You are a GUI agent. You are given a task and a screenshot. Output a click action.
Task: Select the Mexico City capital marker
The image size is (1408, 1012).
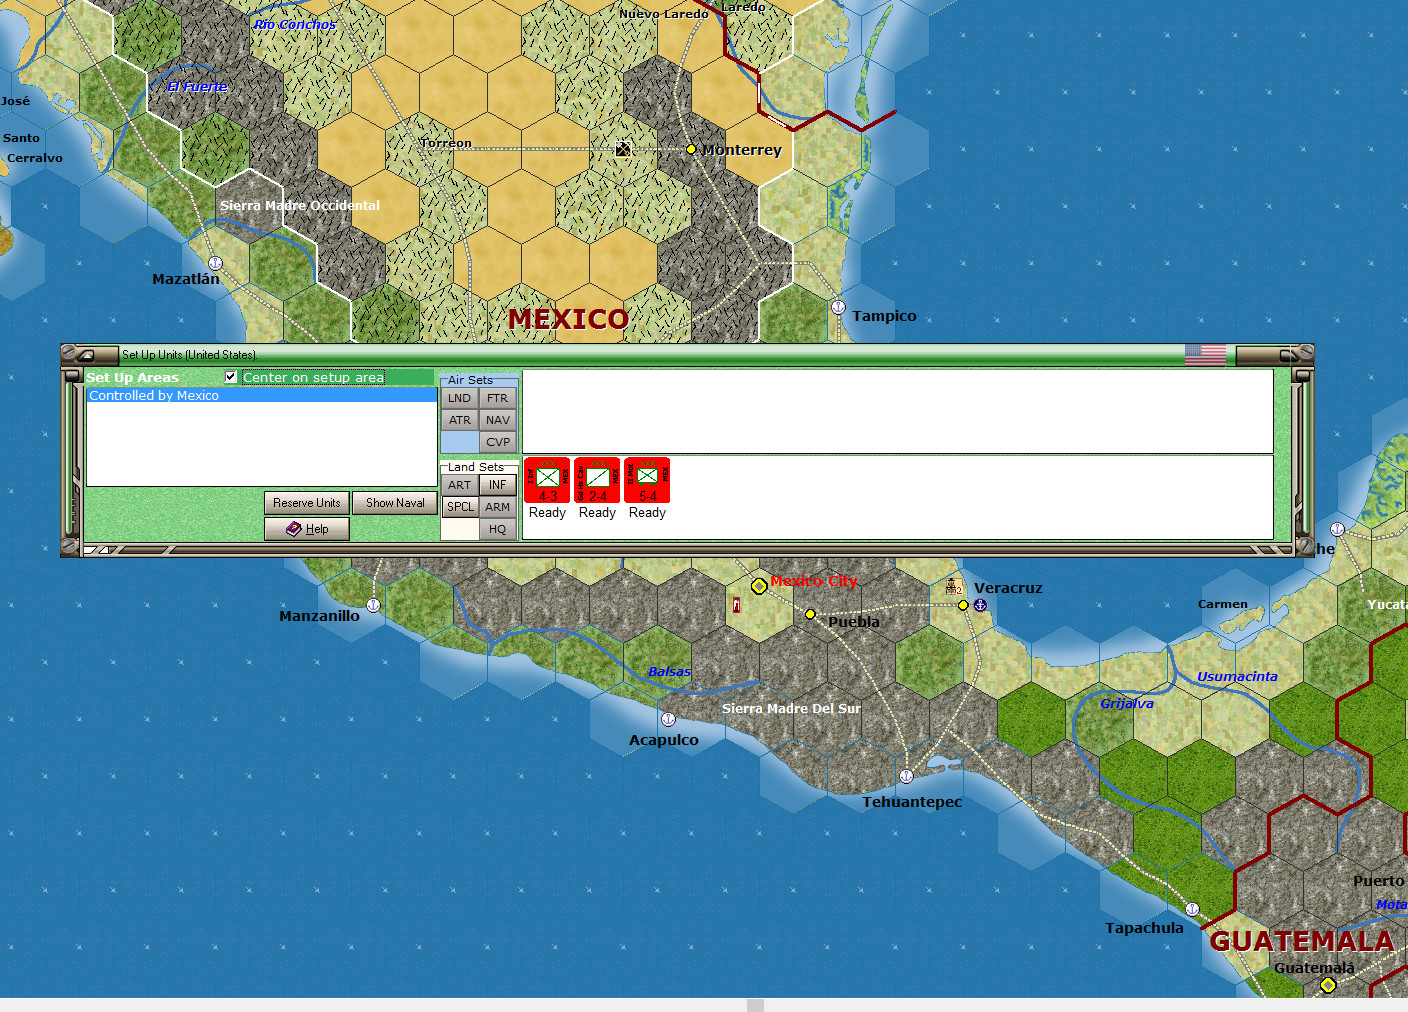[759, 586]
